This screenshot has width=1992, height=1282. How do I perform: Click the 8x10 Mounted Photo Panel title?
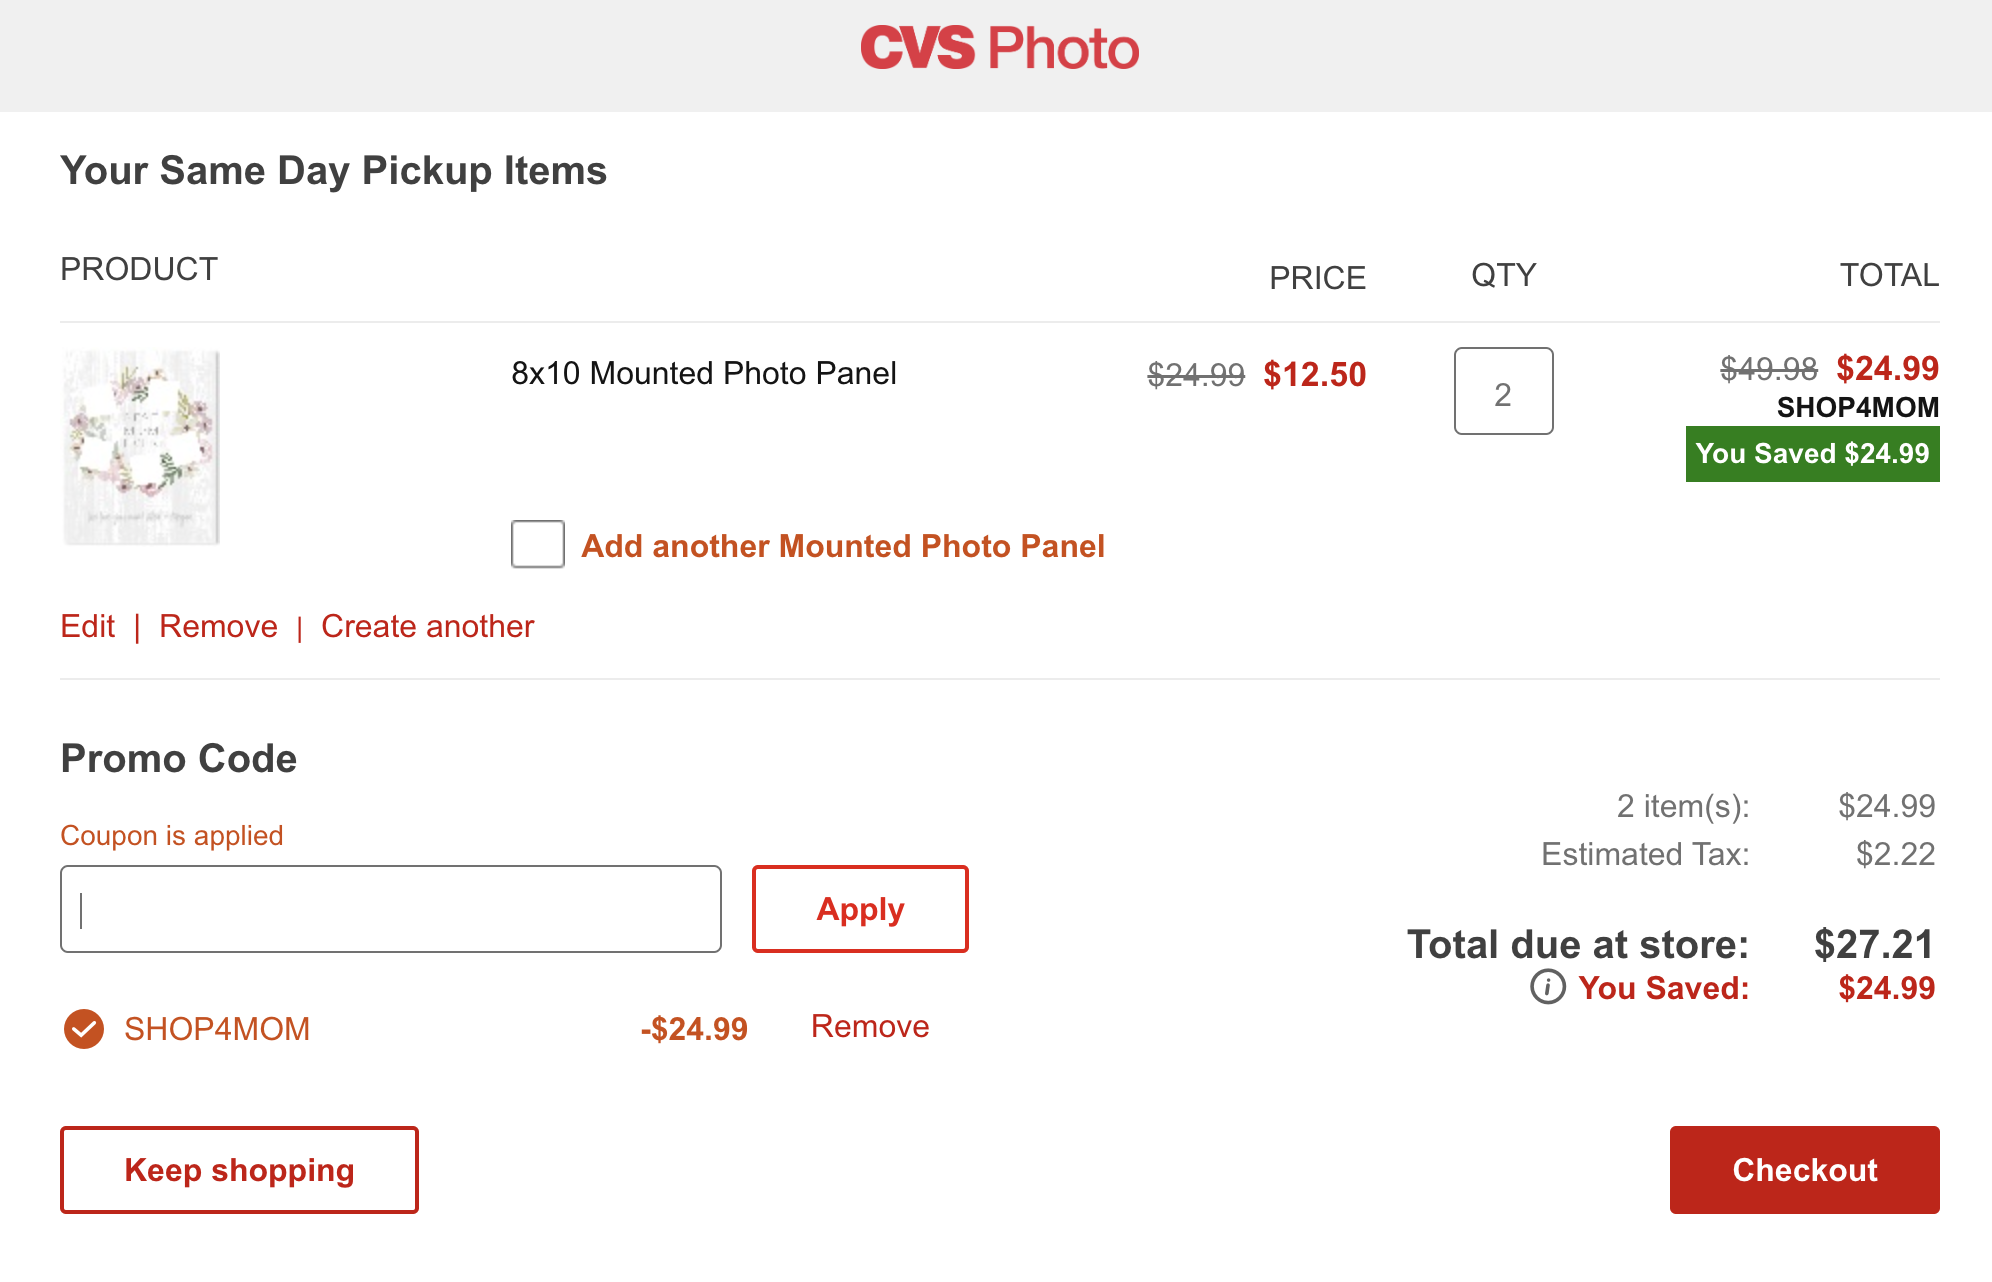(x=704, y=373)
